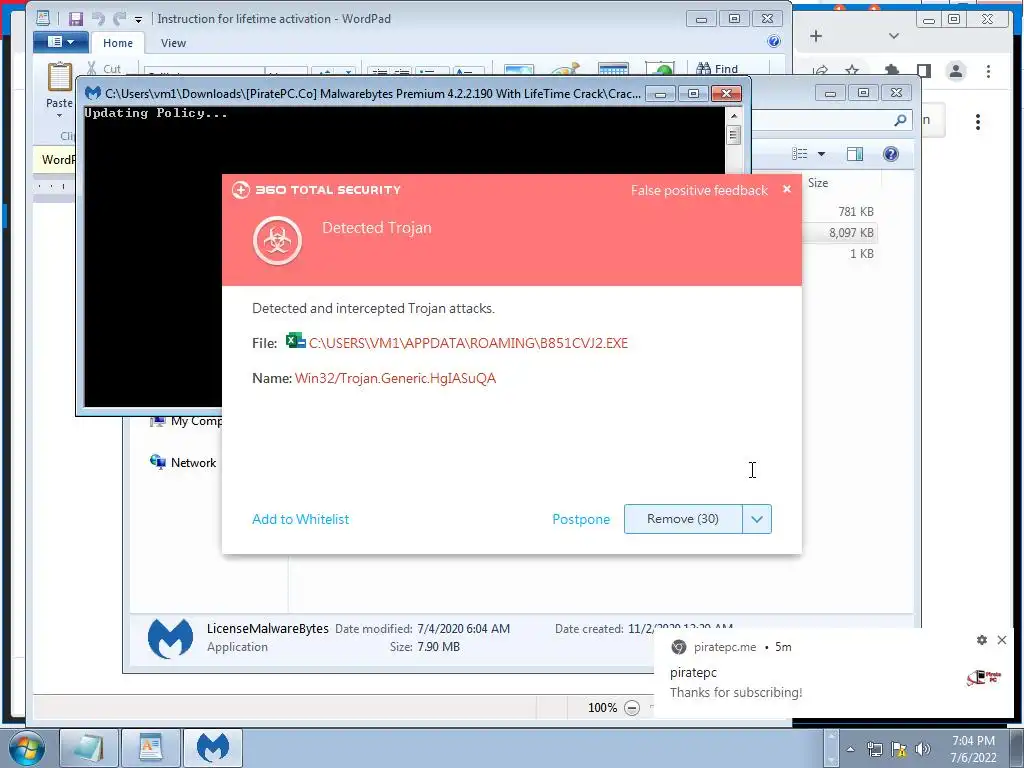Click the WordPad Redo icon
The image size is (1024, 768).
120,19
